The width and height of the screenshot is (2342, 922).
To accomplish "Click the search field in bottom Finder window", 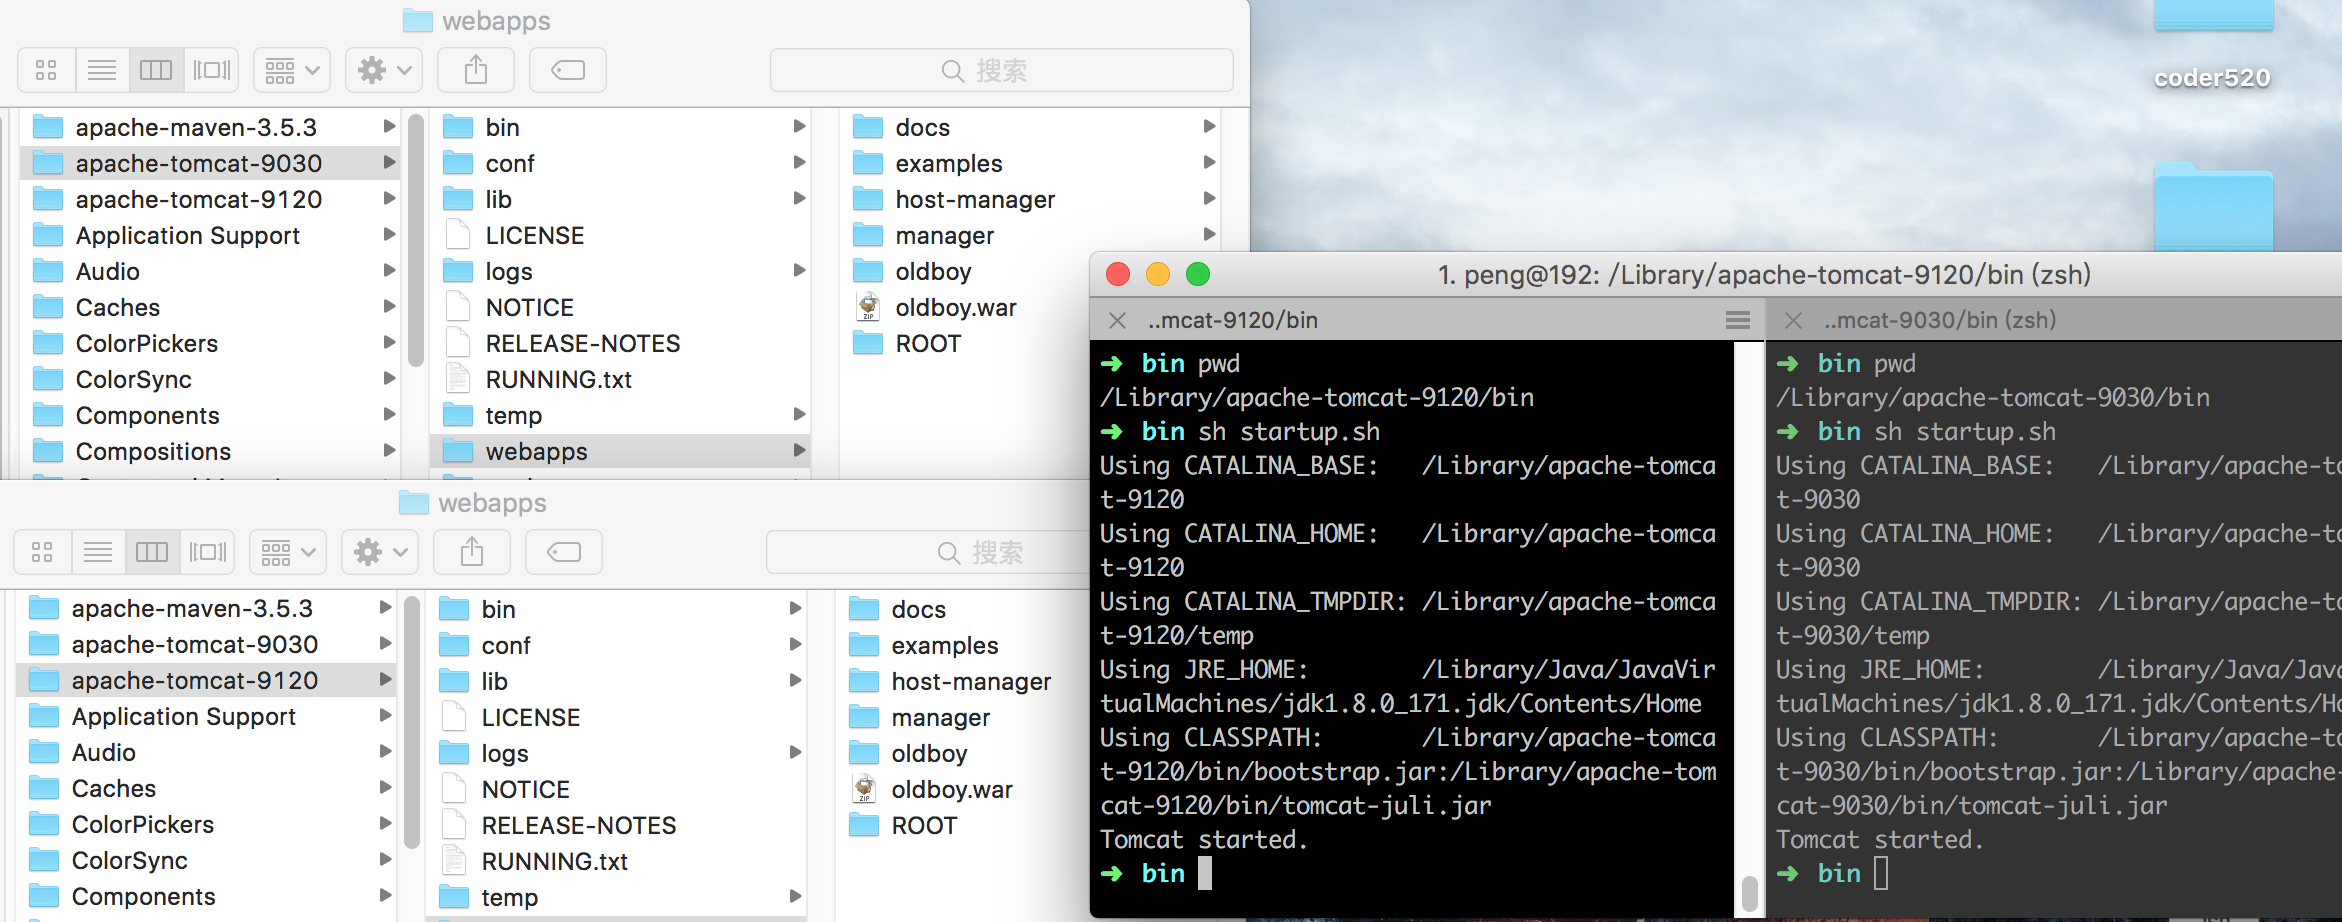I will (928, 552).
